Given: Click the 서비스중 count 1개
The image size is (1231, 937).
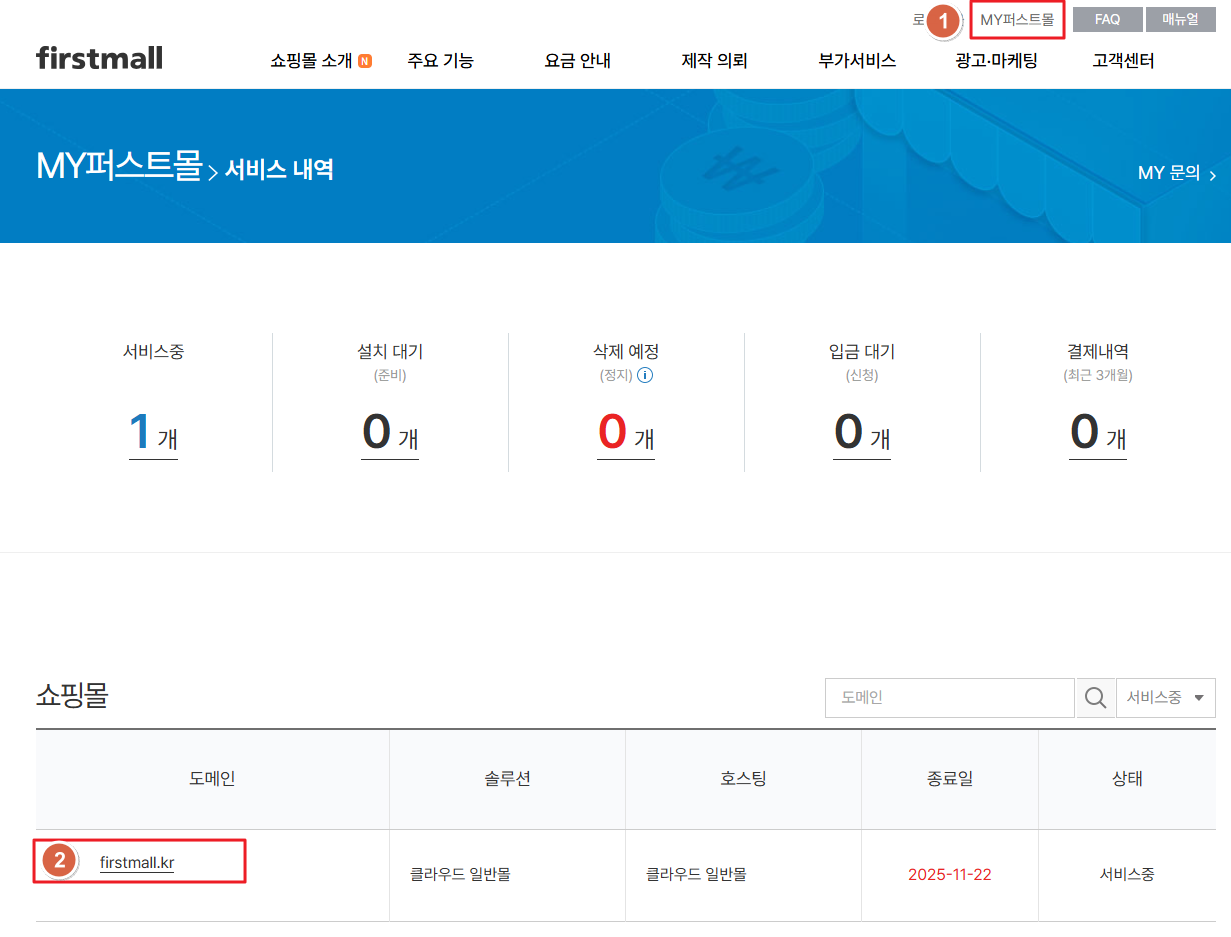Looking at the screenshot, I should [x=153, y=433].
